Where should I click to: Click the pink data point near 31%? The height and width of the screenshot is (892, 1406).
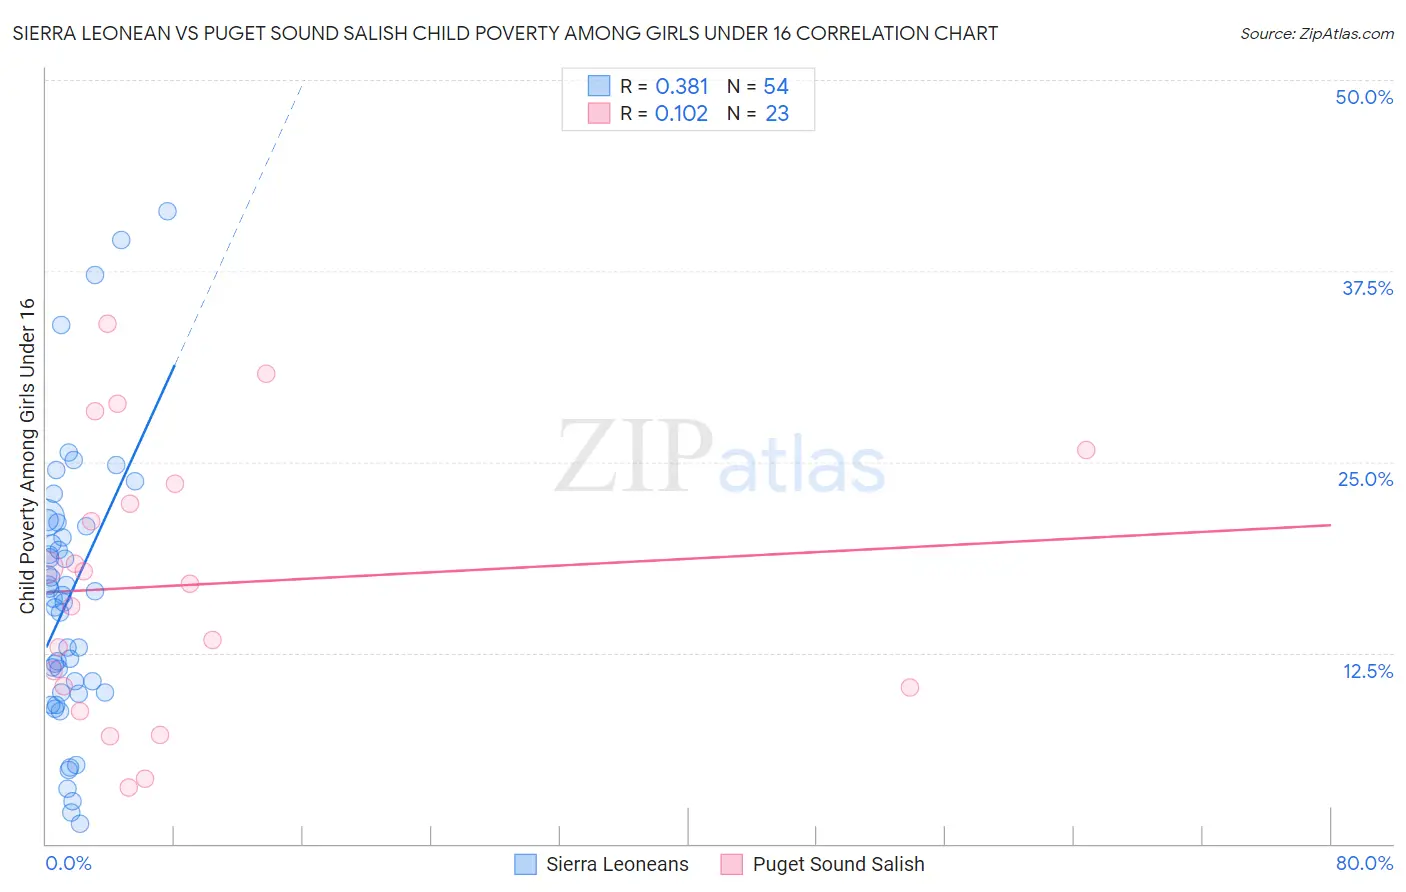click(x=266, y=374)
